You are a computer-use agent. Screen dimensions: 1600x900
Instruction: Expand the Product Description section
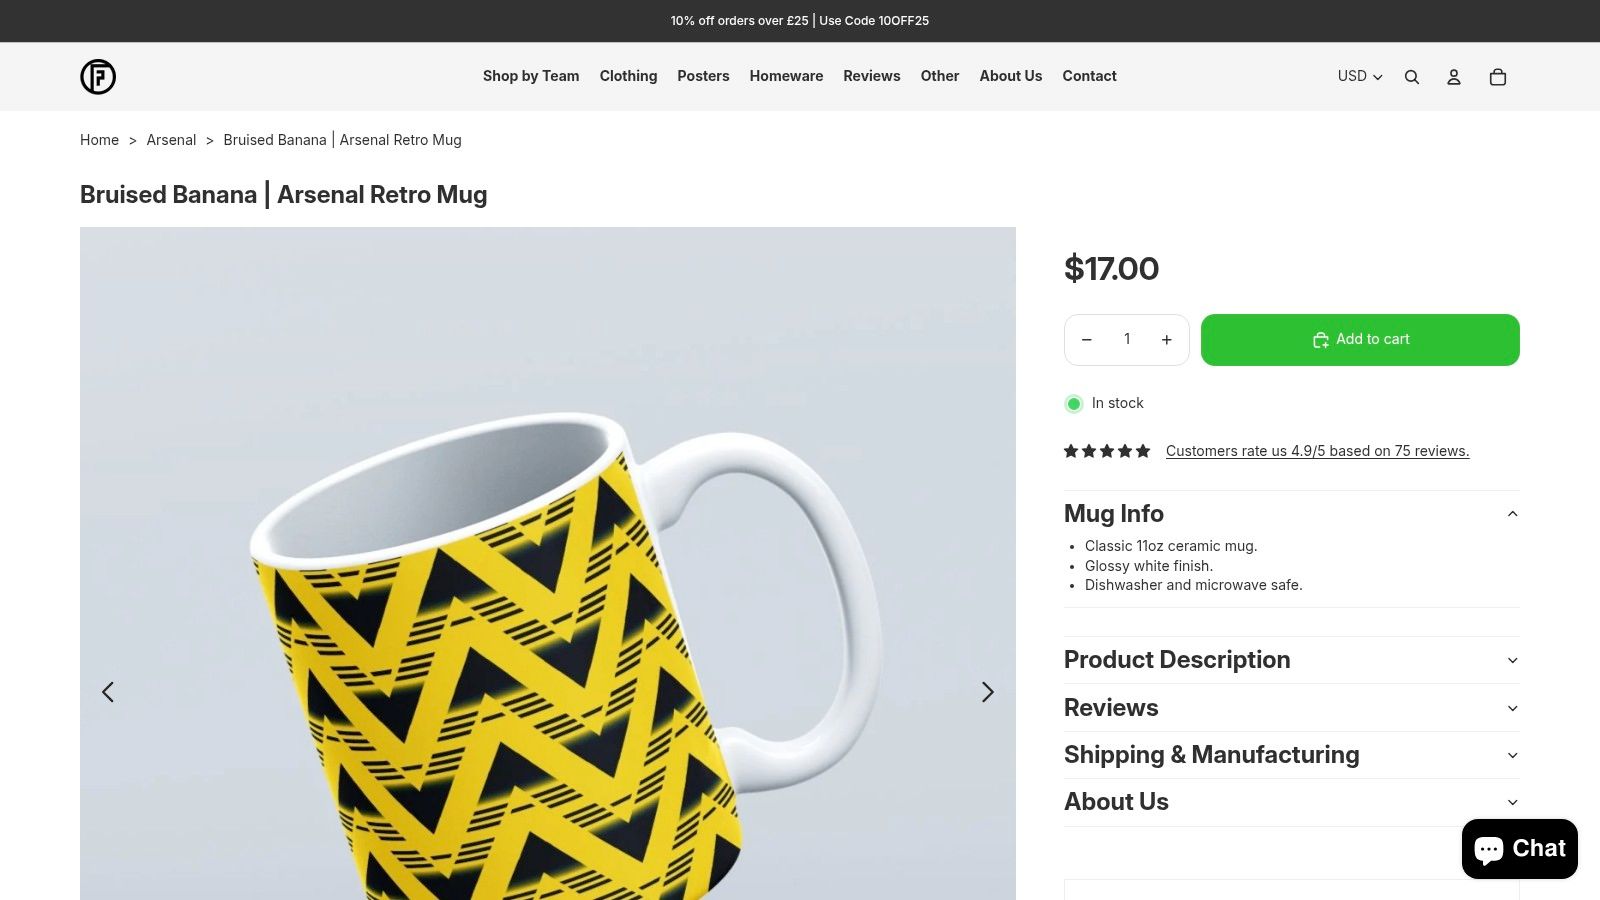[x=1291, y=660]
